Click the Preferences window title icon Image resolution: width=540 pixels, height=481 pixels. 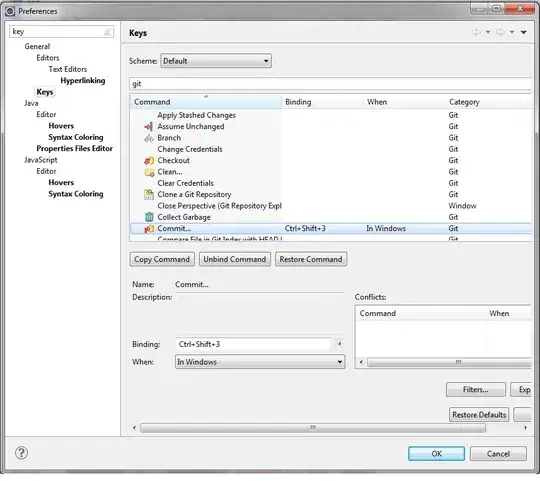[10, 11]
